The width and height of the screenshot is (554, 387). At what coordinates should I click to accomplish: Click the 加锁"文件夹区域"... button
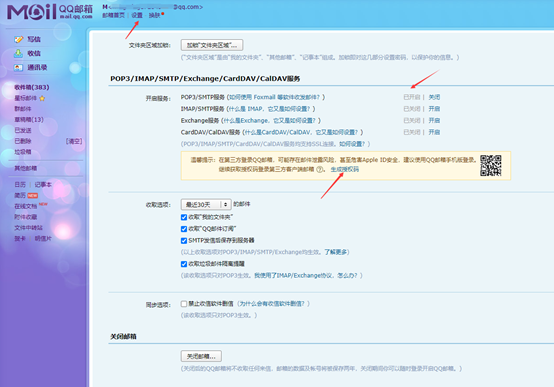(212, 45)
